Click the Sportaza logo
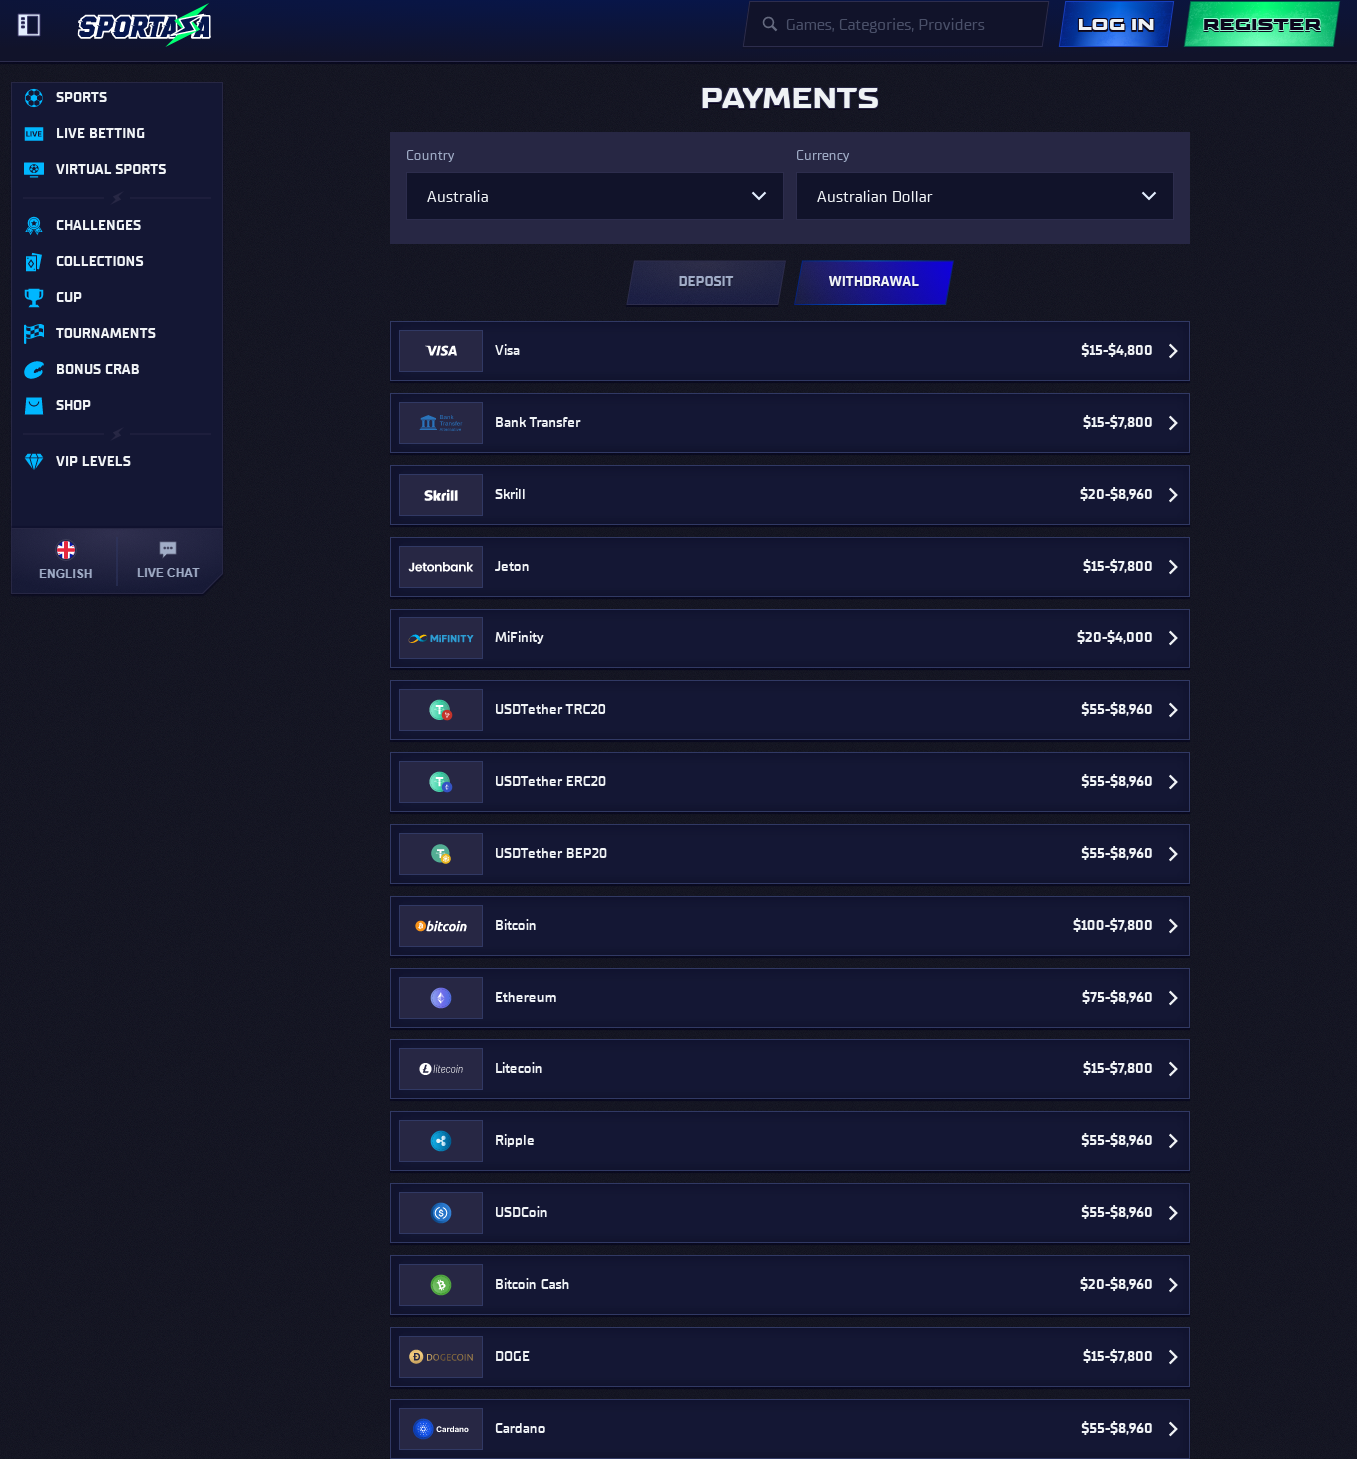Viewport: 1357px width, 1459px height. click(144, 26)
